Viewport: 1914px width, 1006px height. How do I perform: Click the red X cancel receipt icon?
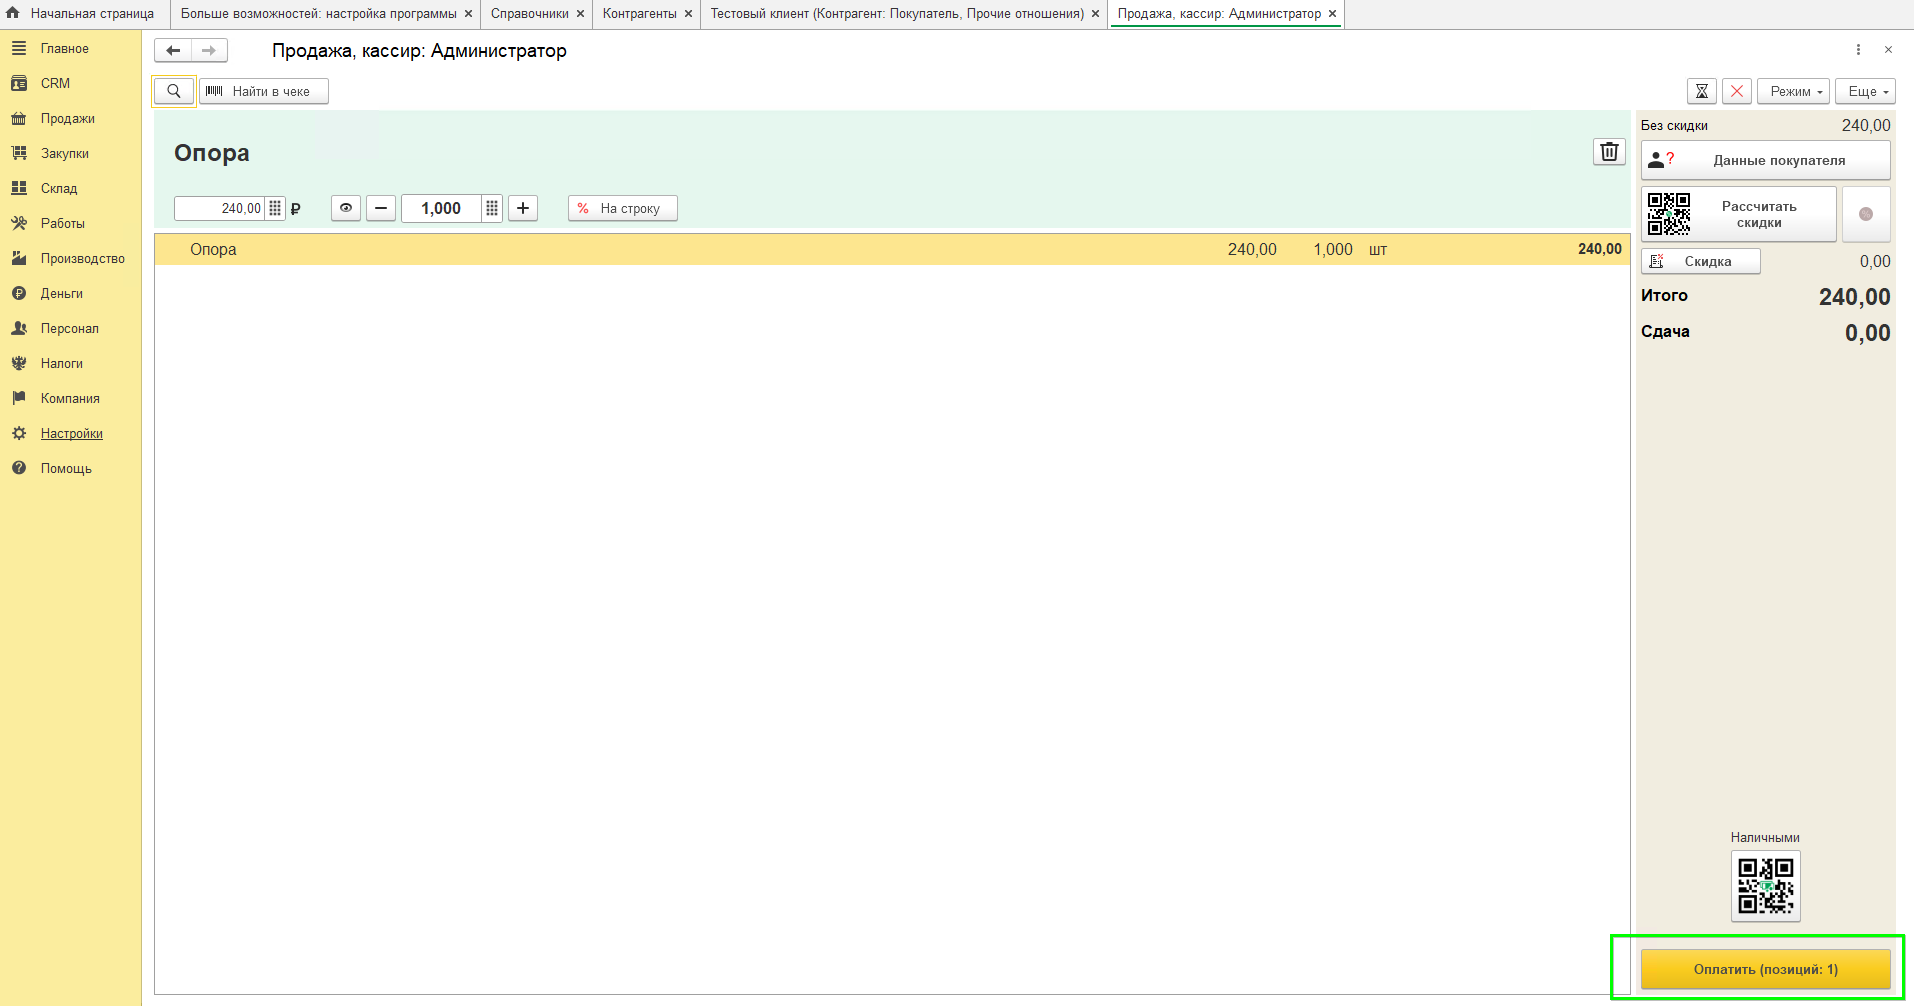(1737, 91)
